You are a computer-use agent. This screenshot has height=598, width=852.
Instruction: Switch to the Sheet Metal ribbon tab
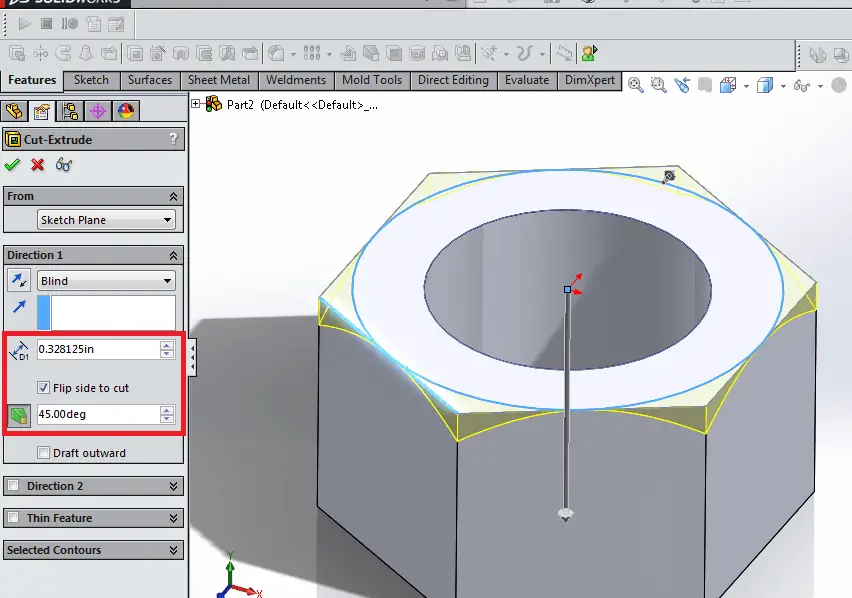point(219,80)
